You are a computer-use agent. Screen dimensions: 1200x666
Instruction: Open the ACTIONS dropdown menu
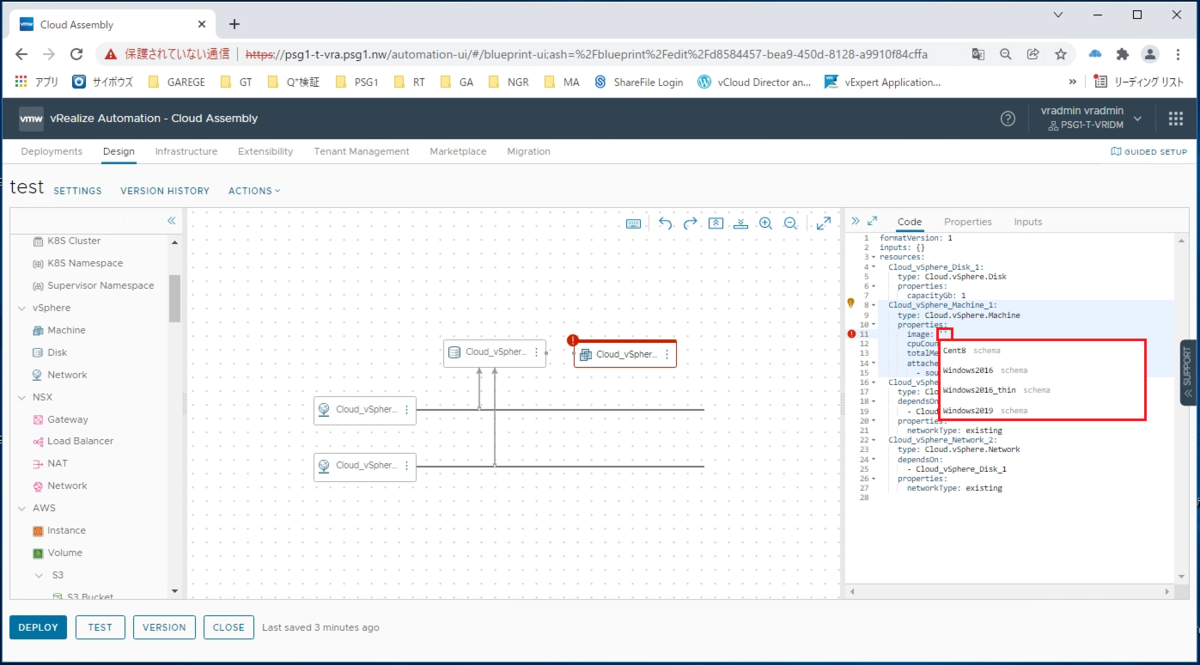pyautogui.click(x=254, y=191)
